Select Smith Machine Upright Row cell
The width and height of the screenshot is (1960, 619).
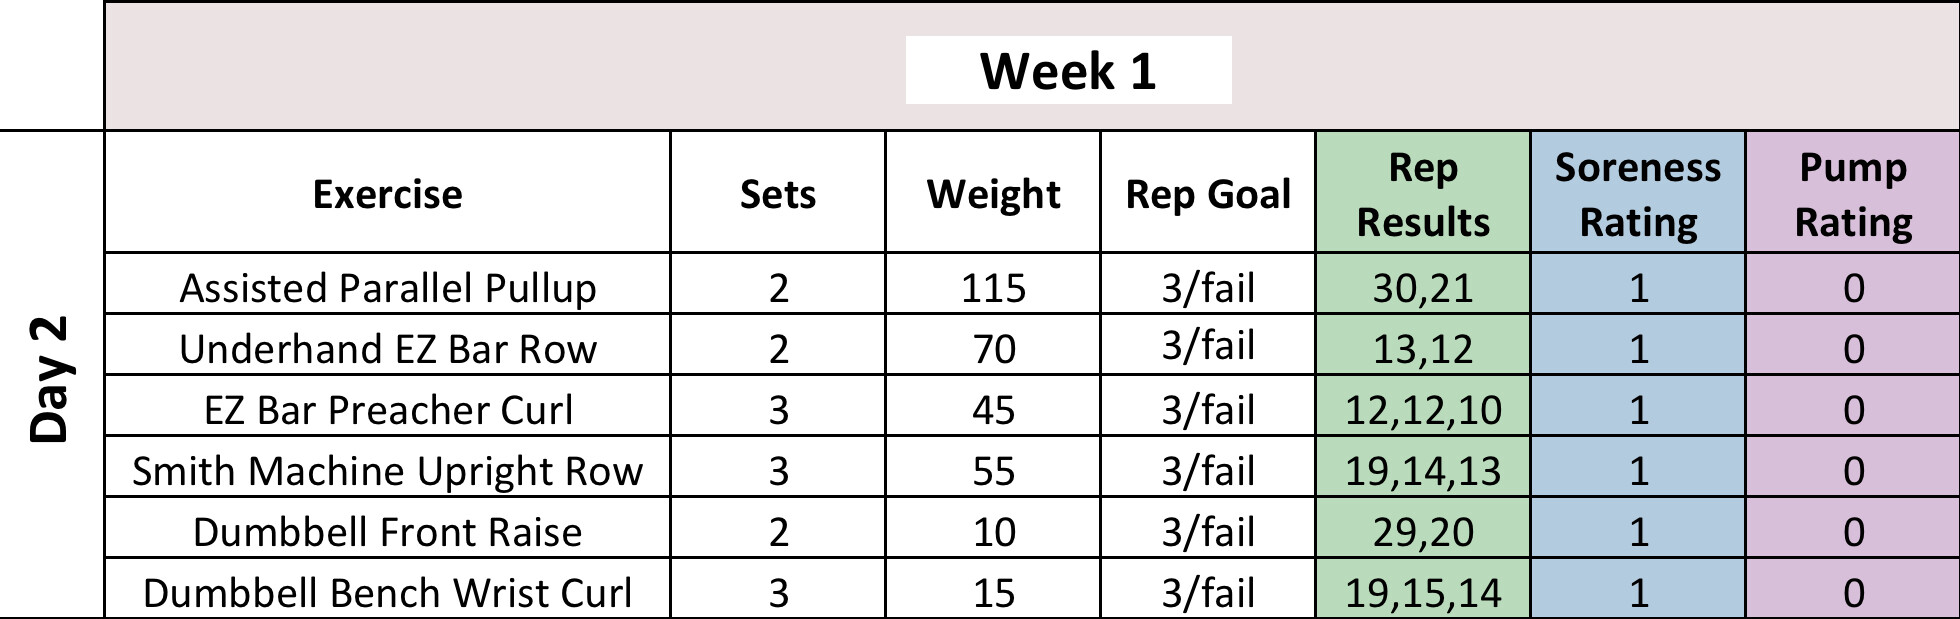coord(387,471)
